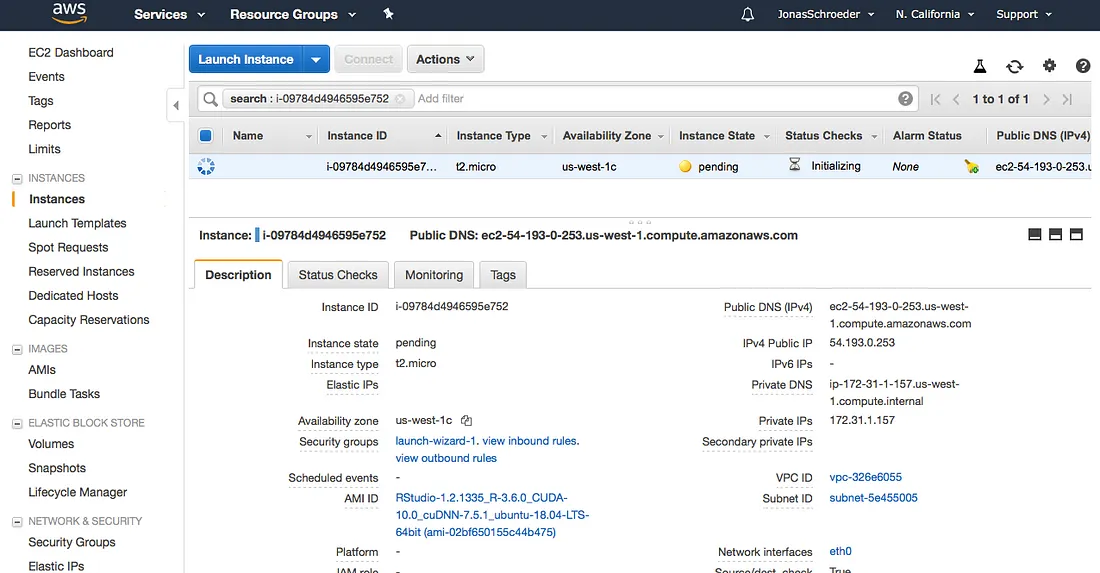Collapse the left navigation pane

175,105
